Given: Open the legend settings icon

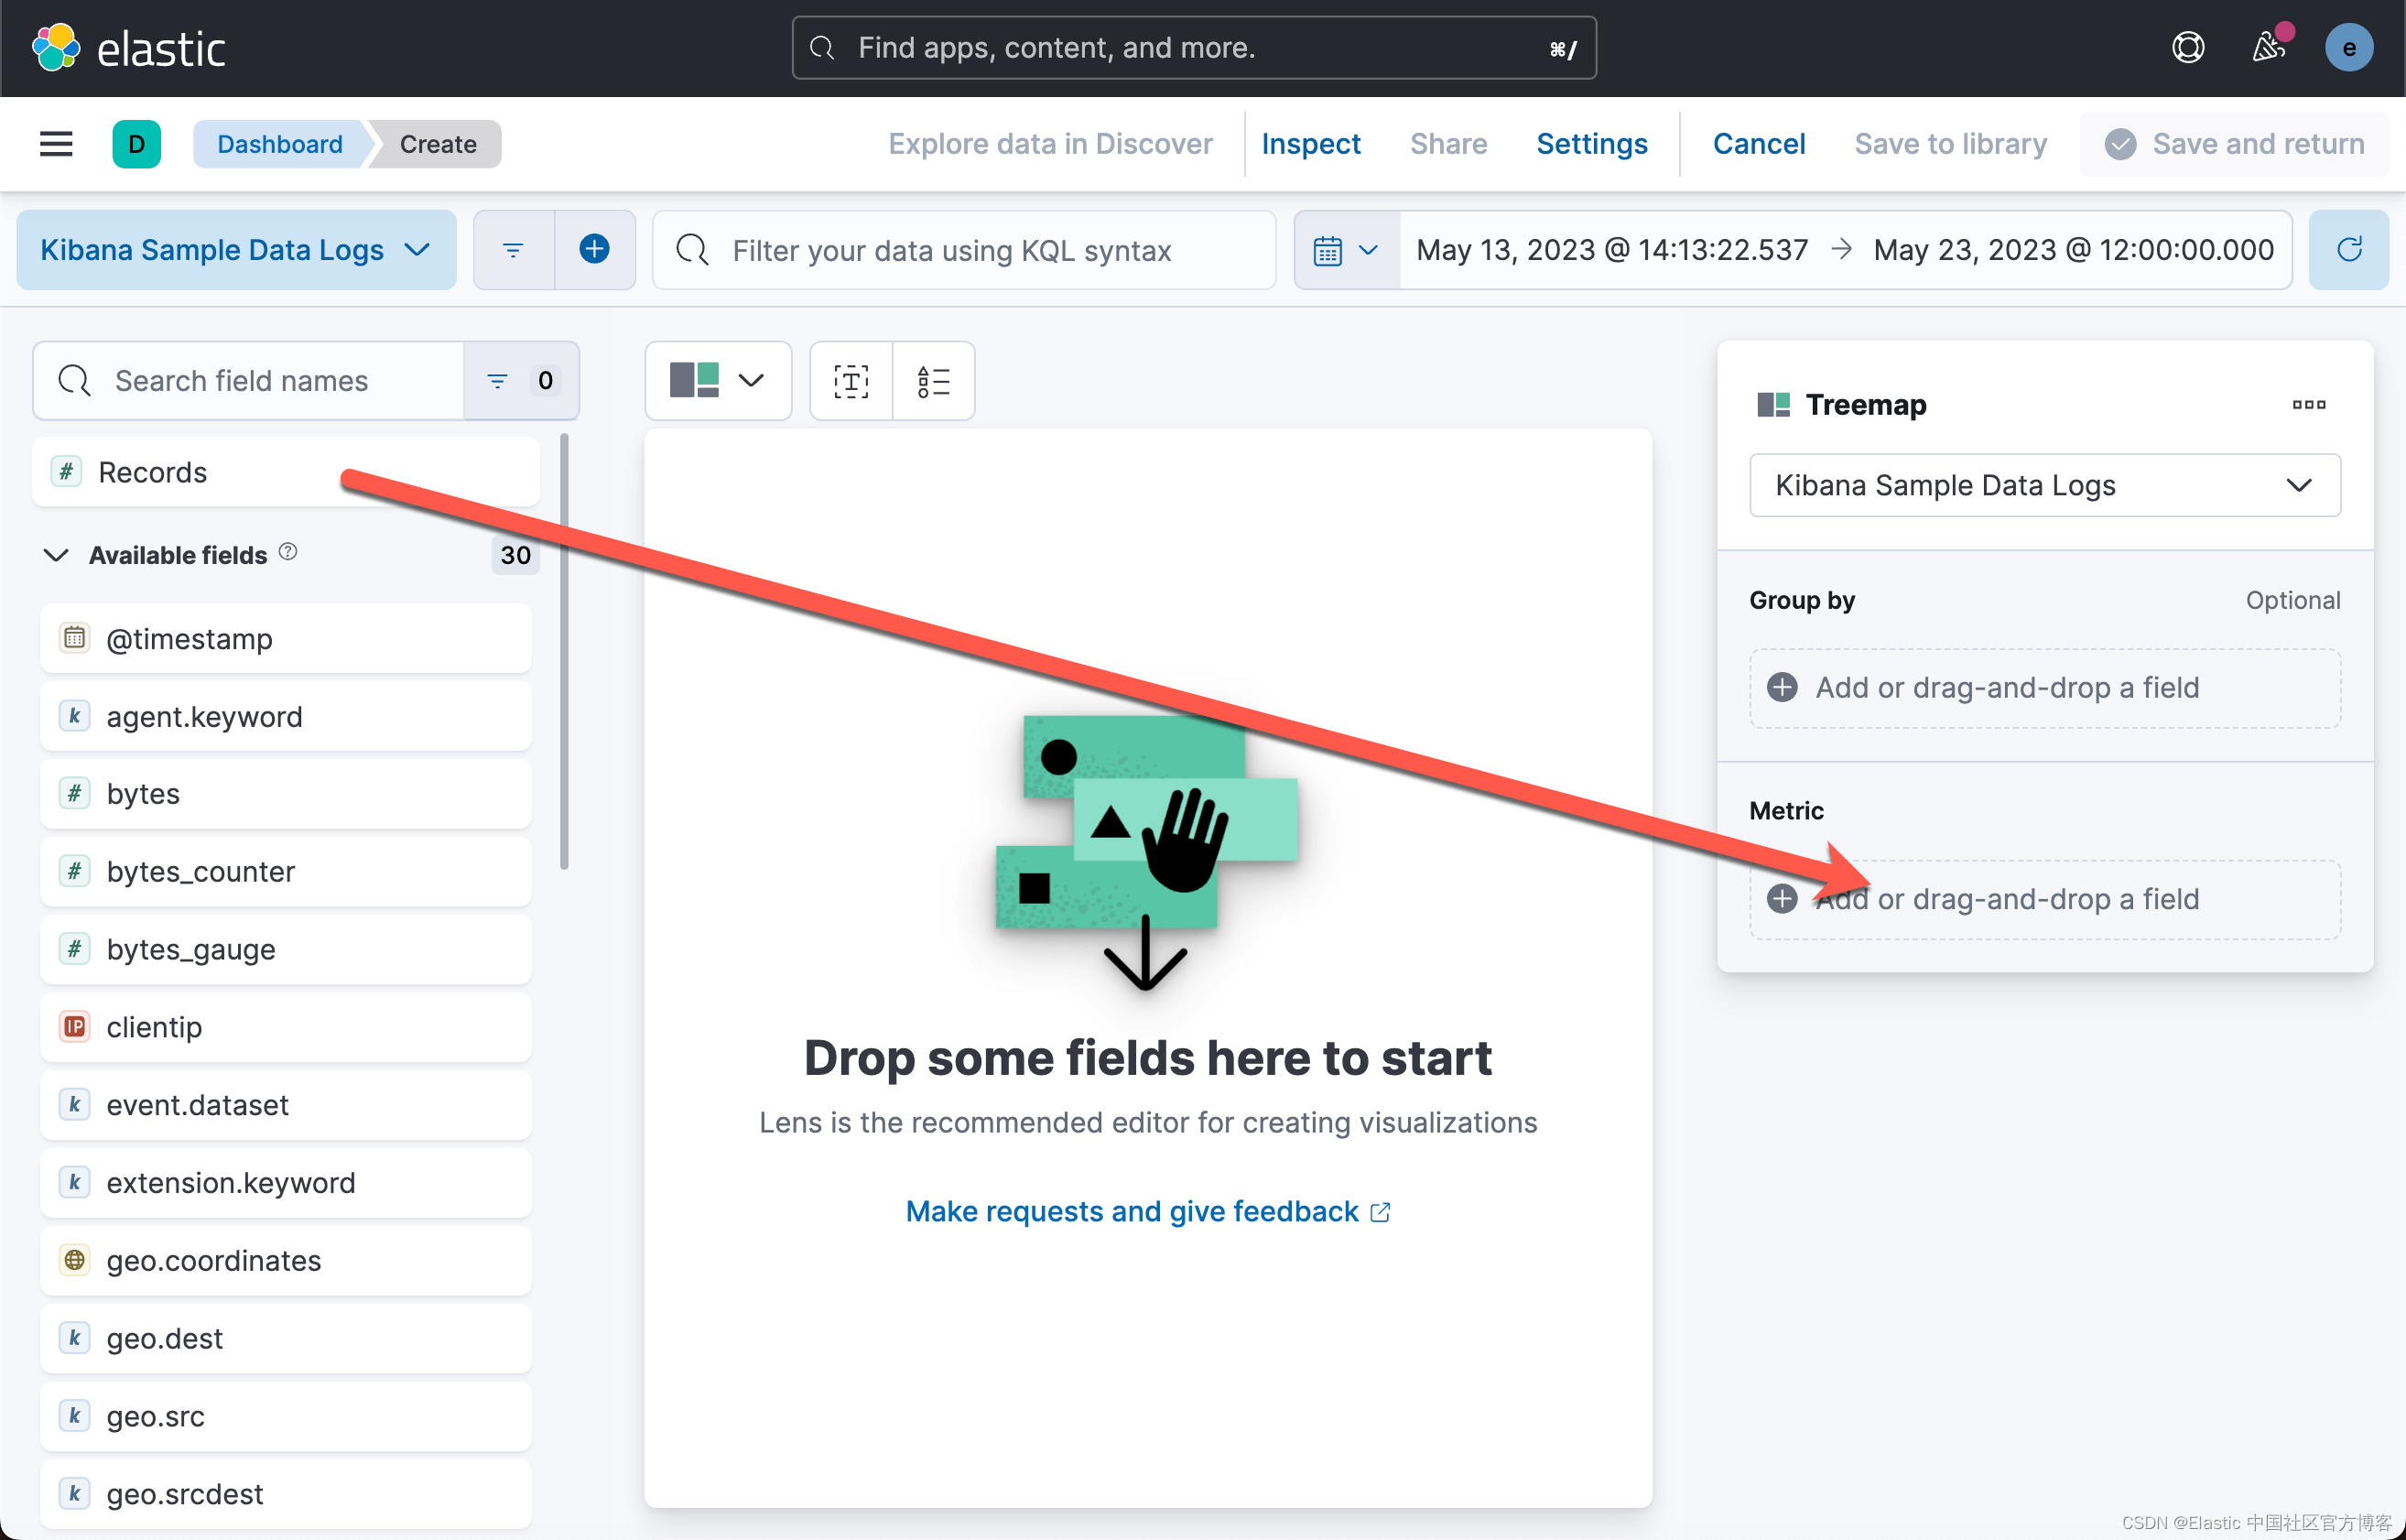Looking at the screenshot, I should (933, 381).
